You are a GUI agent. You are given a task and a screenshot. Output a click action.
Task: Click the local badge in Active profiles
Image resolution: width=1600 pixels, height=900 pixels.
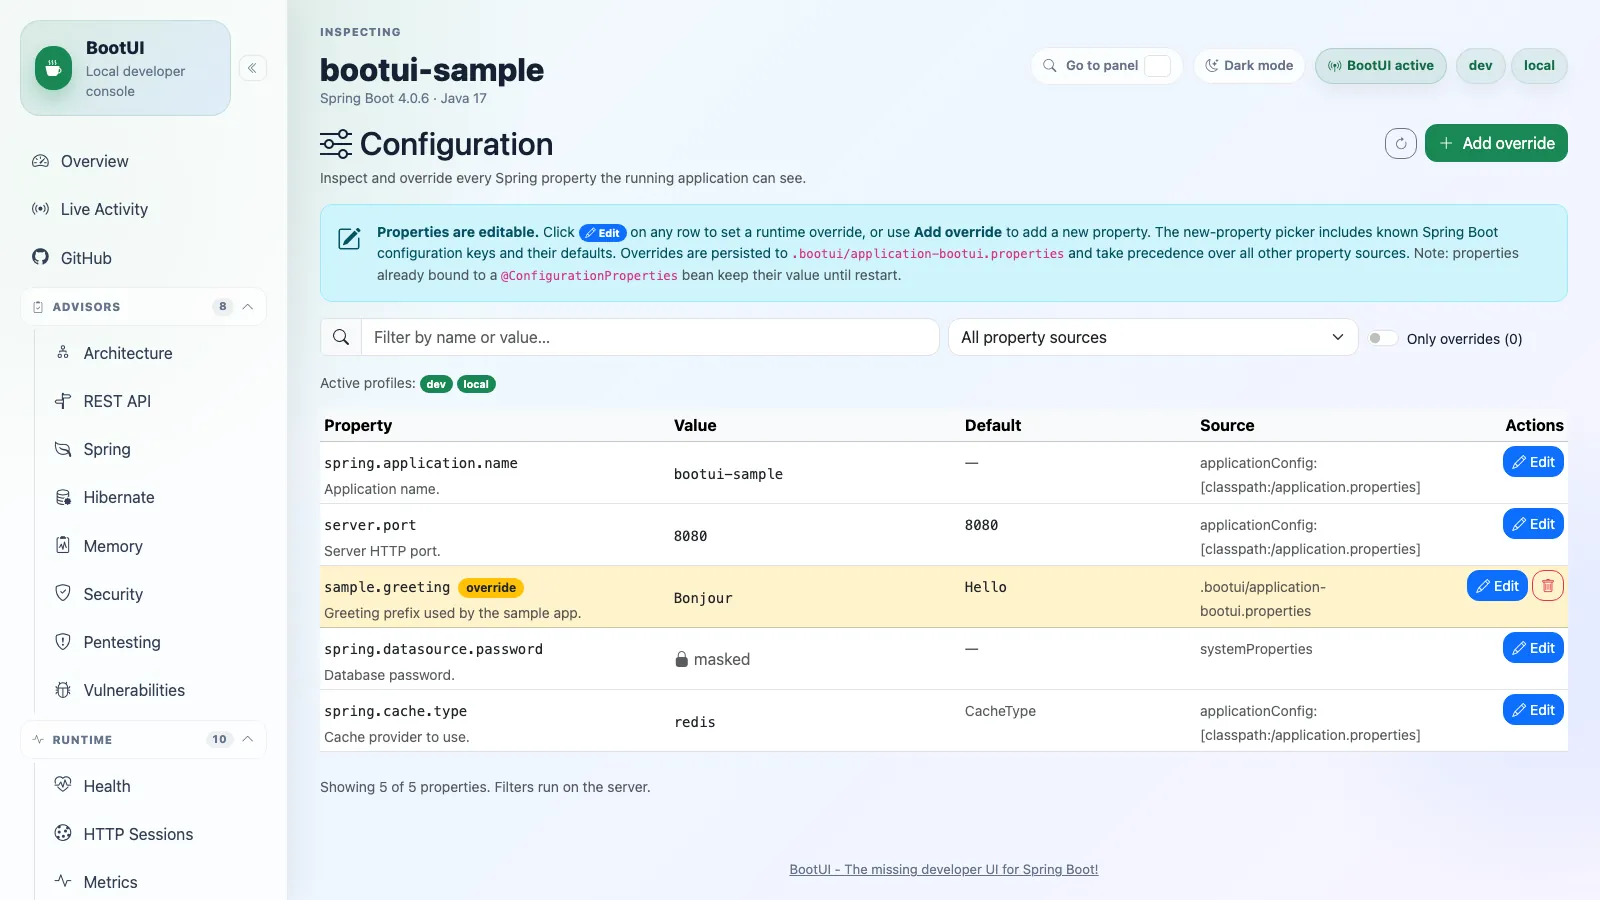click(x=476, y=384)
